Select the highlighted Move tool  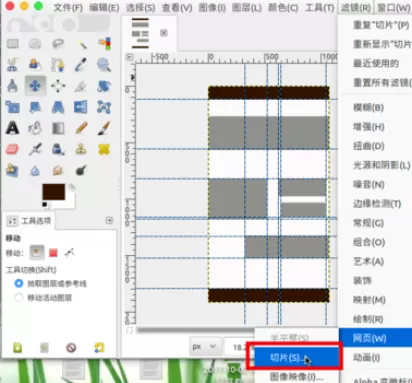pyautogui.click(x=35, y=86)
